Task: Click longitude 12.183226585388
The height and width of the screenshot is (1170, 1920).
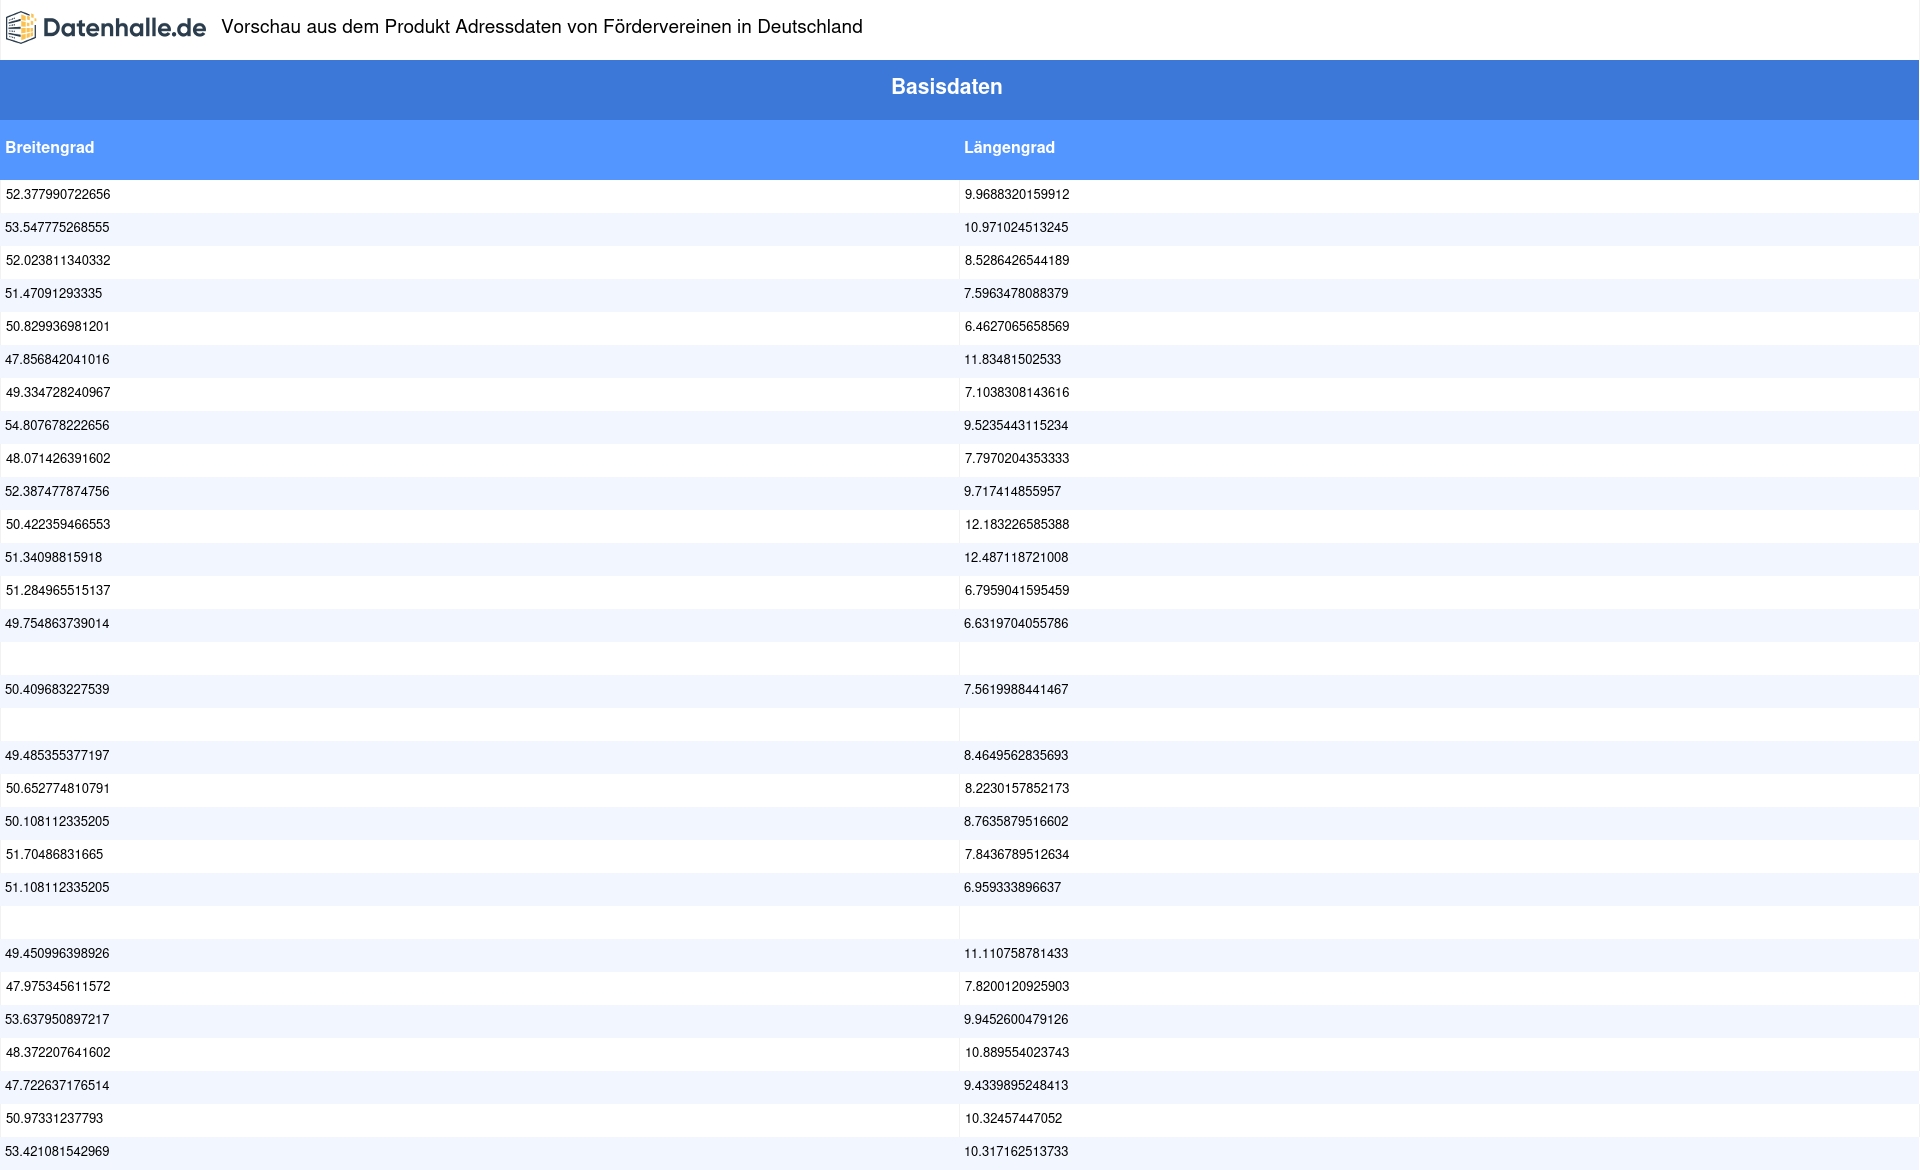Action: pos(1016,525)
